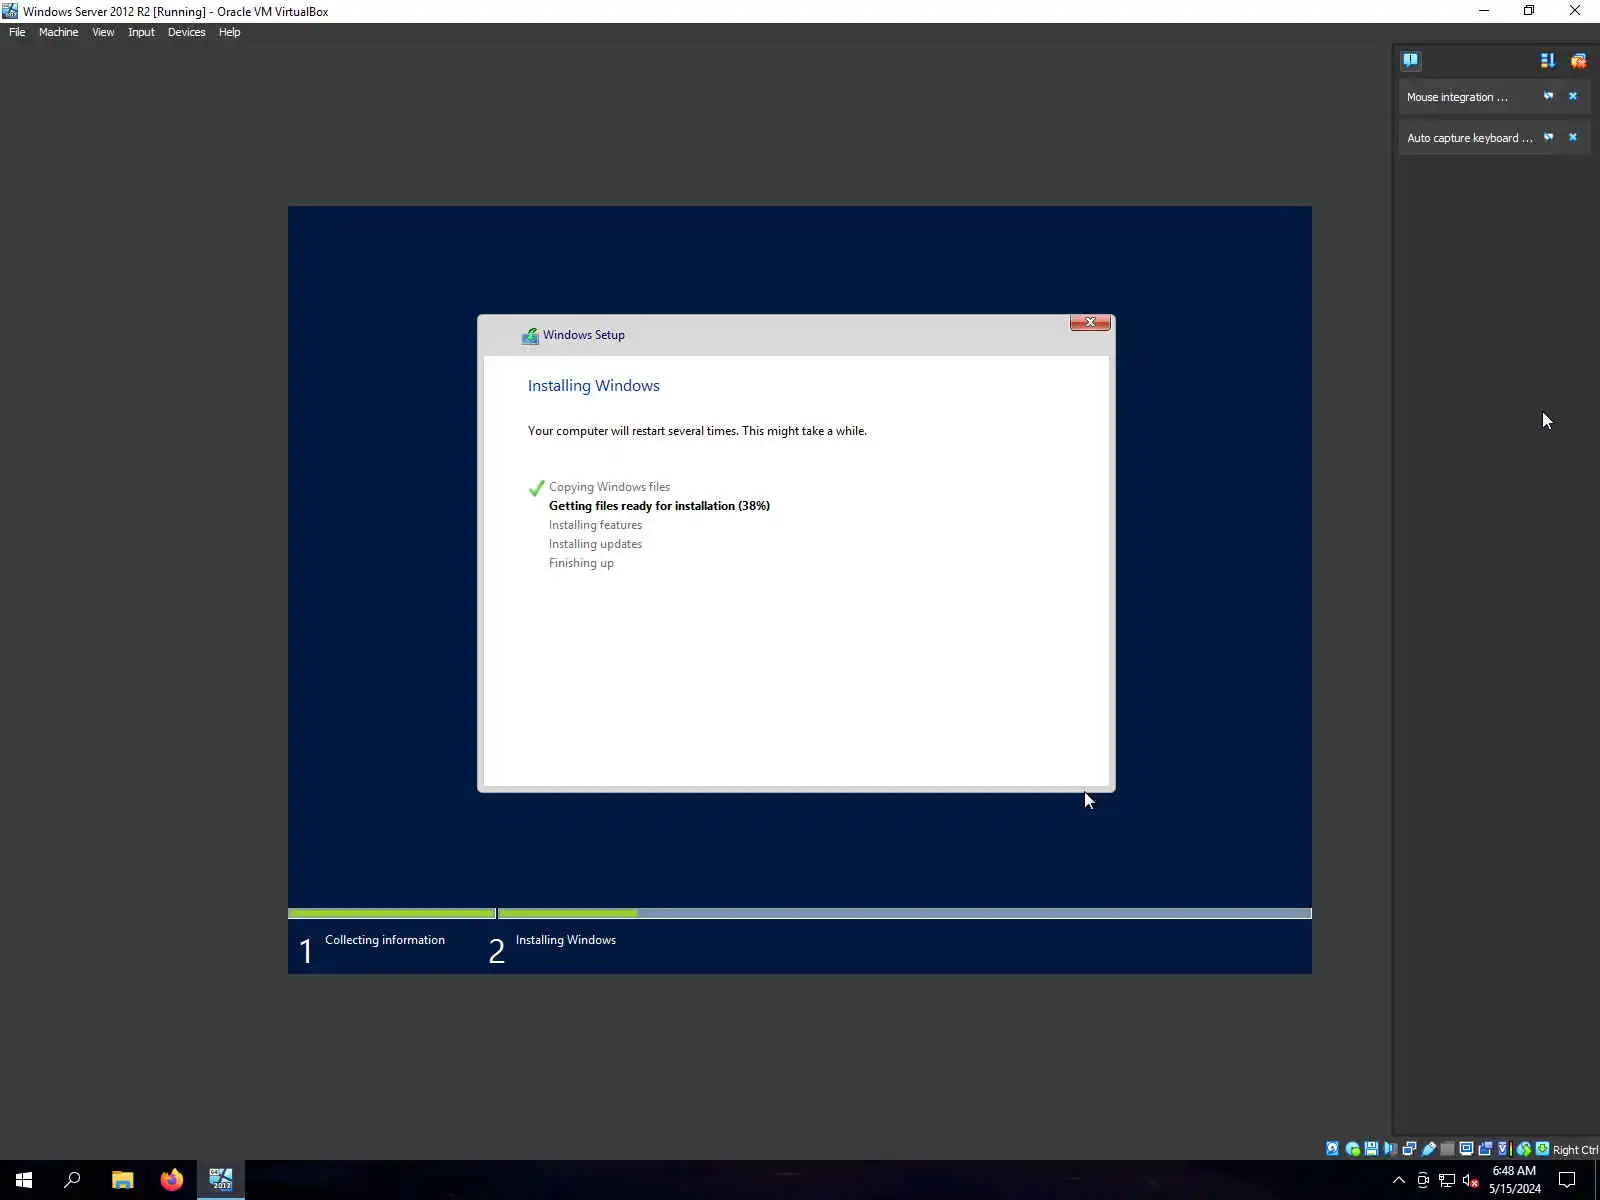
Task: Click the delete all notifications icon
Action: click(1578, 60)
